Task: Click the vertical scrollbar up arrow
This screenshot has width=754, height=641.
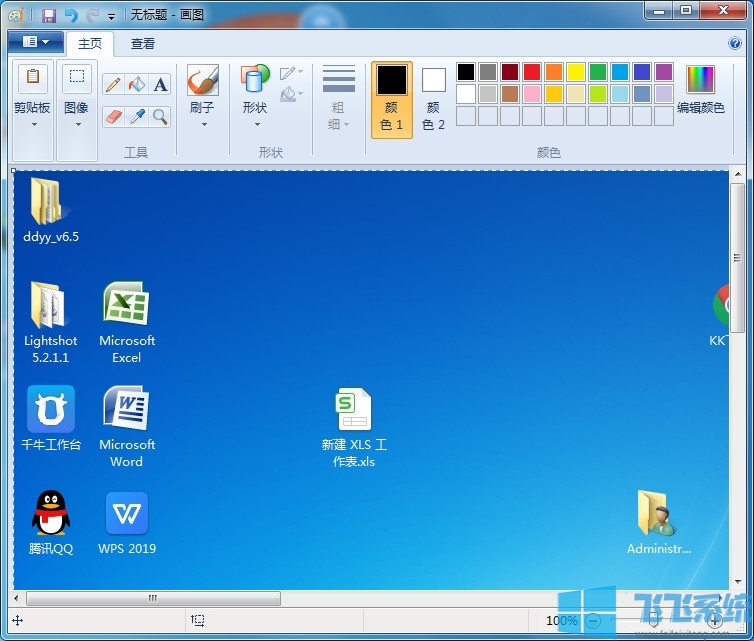Action: tap(738, 174)
